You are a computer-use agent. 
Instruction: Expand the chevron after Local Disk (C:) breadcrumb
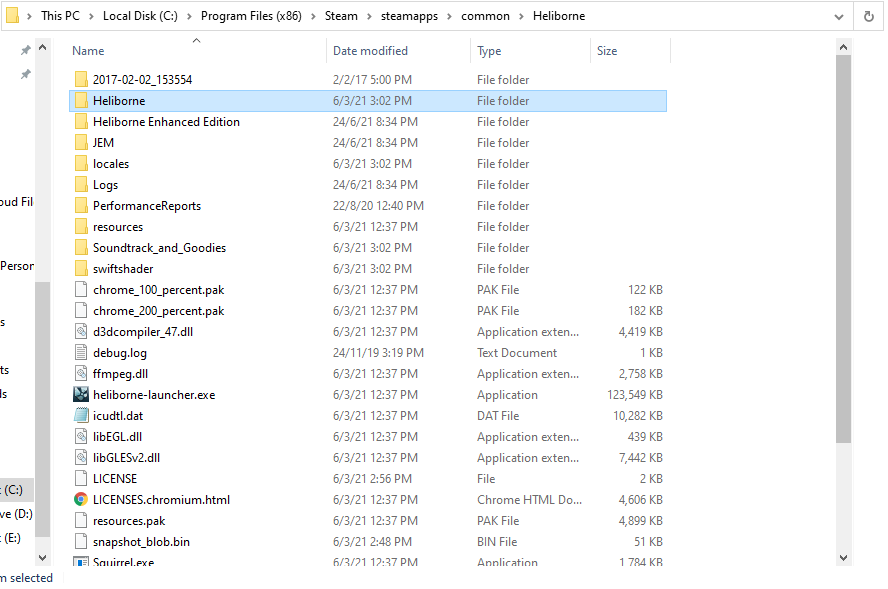coord(189,16)
